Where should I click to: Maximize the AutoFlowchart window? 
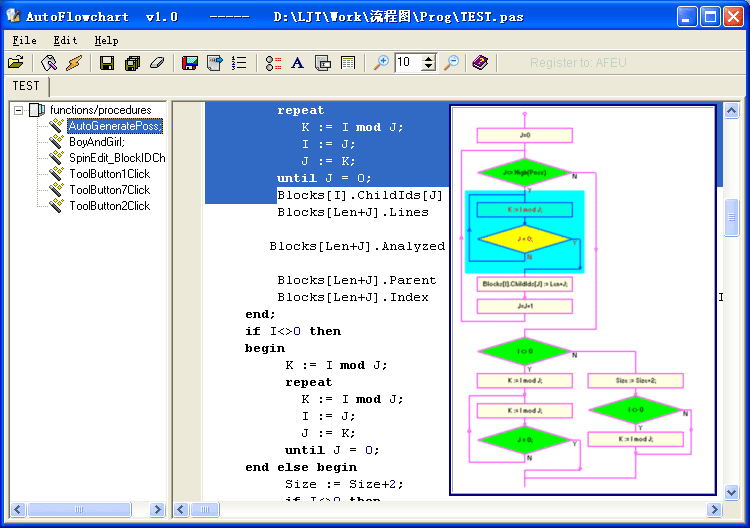(710, 17)
